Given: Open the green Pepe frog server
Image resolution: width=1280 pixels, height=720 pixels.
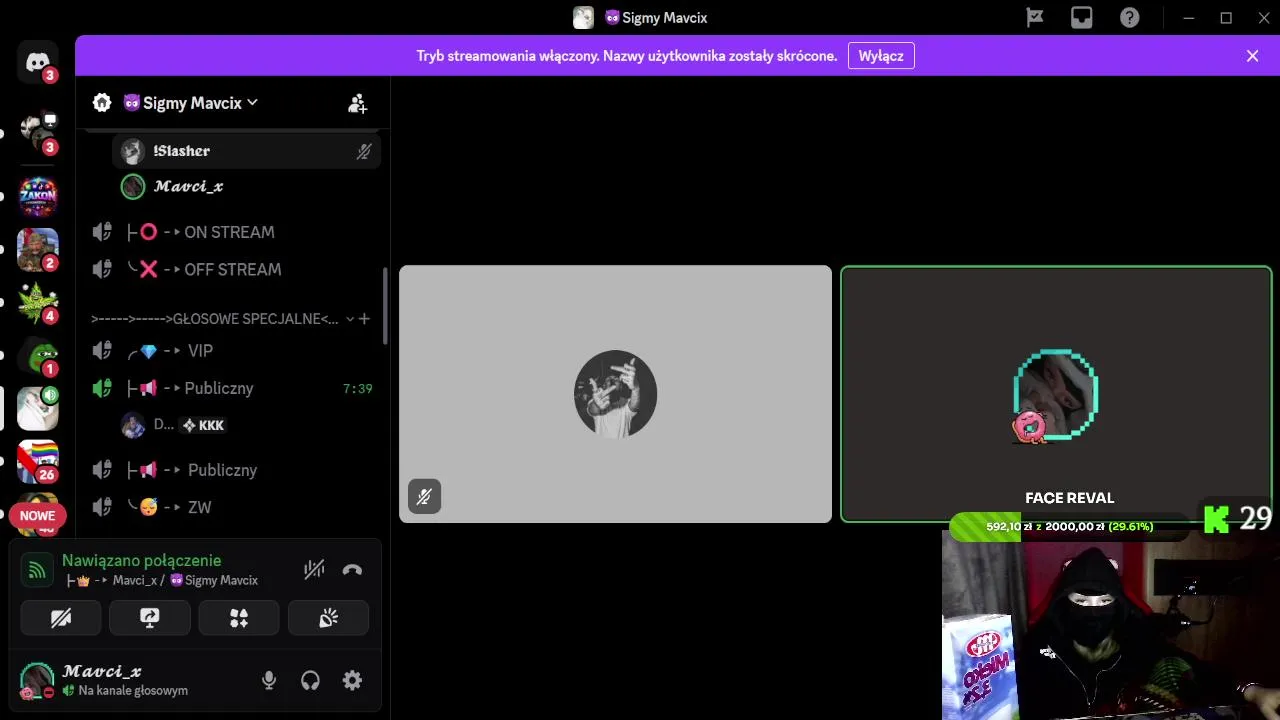Looking at the screenshot, I should coord(38,356).
